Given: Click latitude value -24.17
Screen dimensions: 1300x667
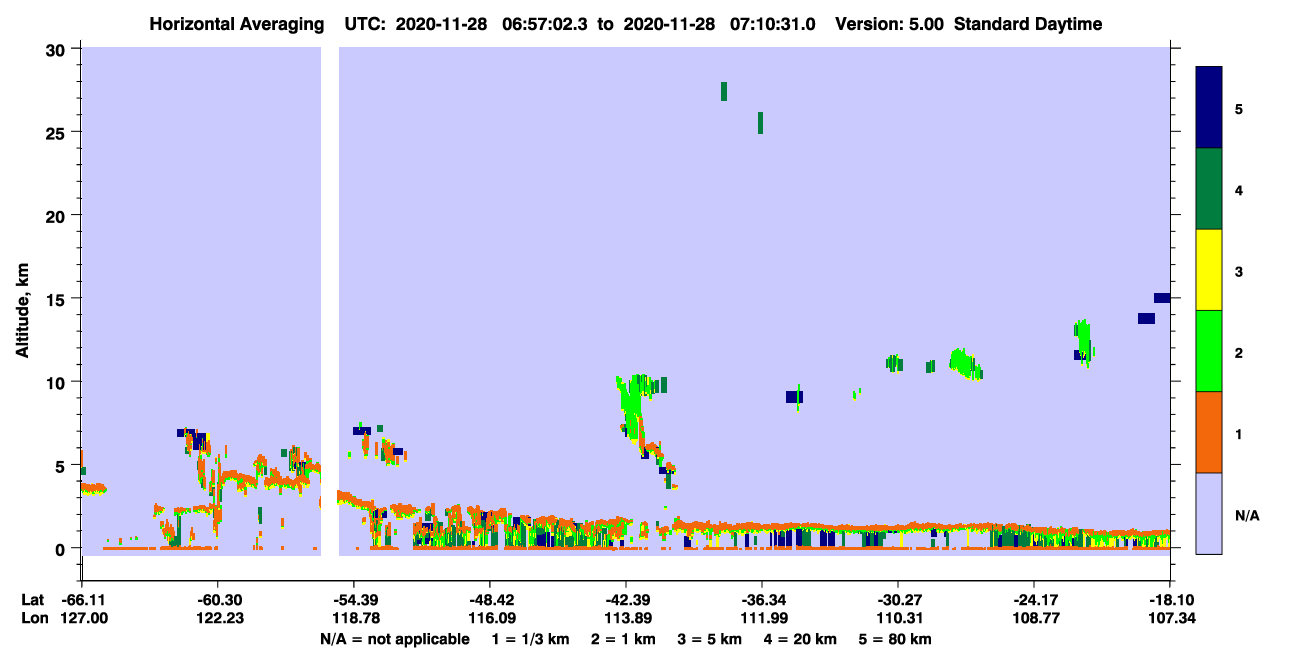Looking at the screenshot, I should (x=1034, y=599).
